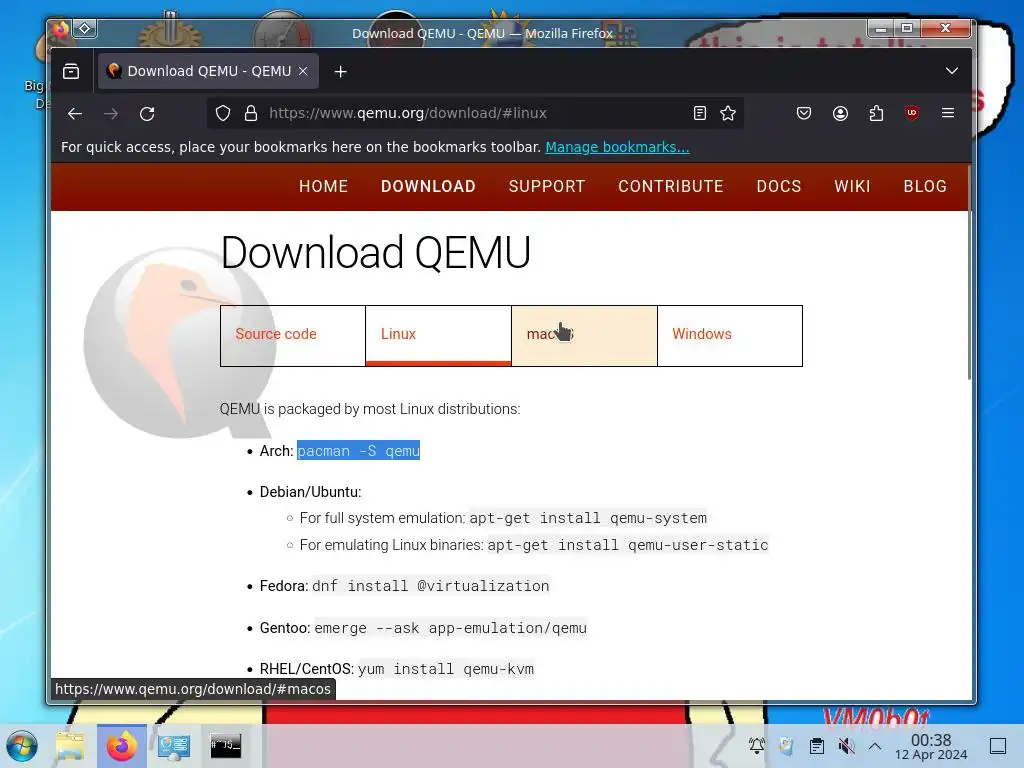The image size is (1024, 768).
Task: Open the Firefox View icon left of tabs
Action: (x=71, y=71)
